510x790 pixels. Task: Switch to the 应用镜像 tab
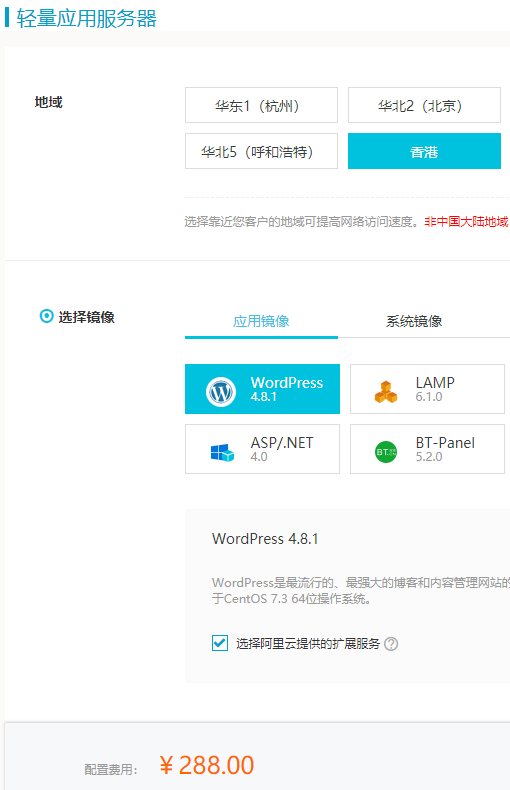261,321
